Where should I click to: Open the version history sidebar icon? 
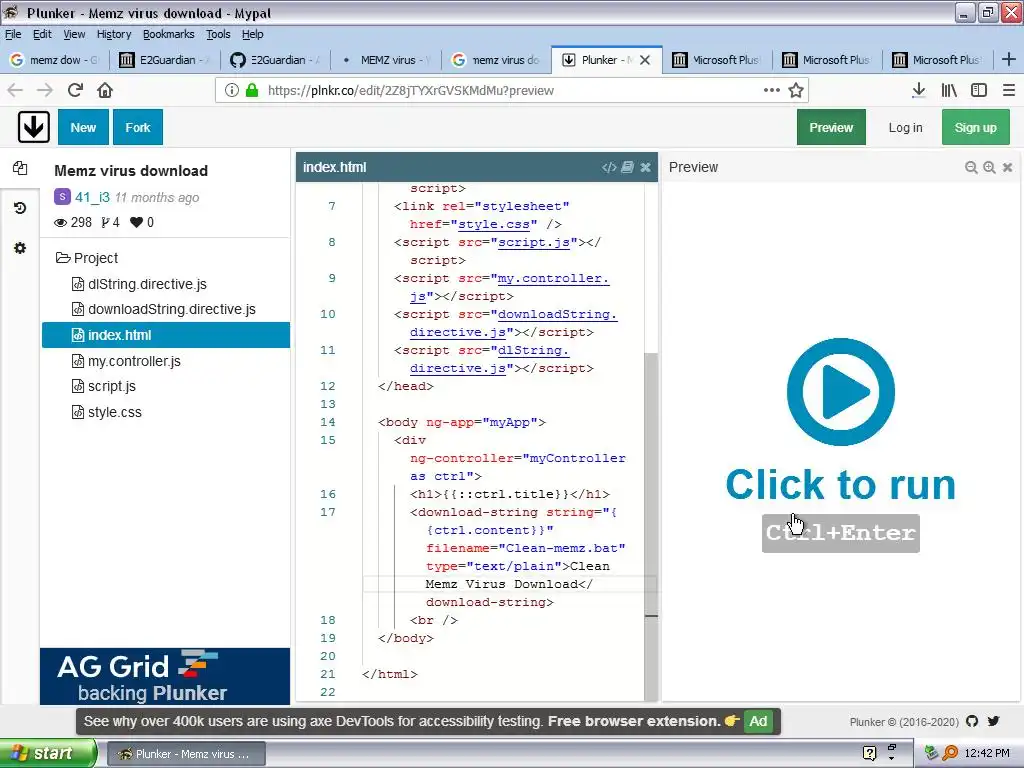click(20, 208)
